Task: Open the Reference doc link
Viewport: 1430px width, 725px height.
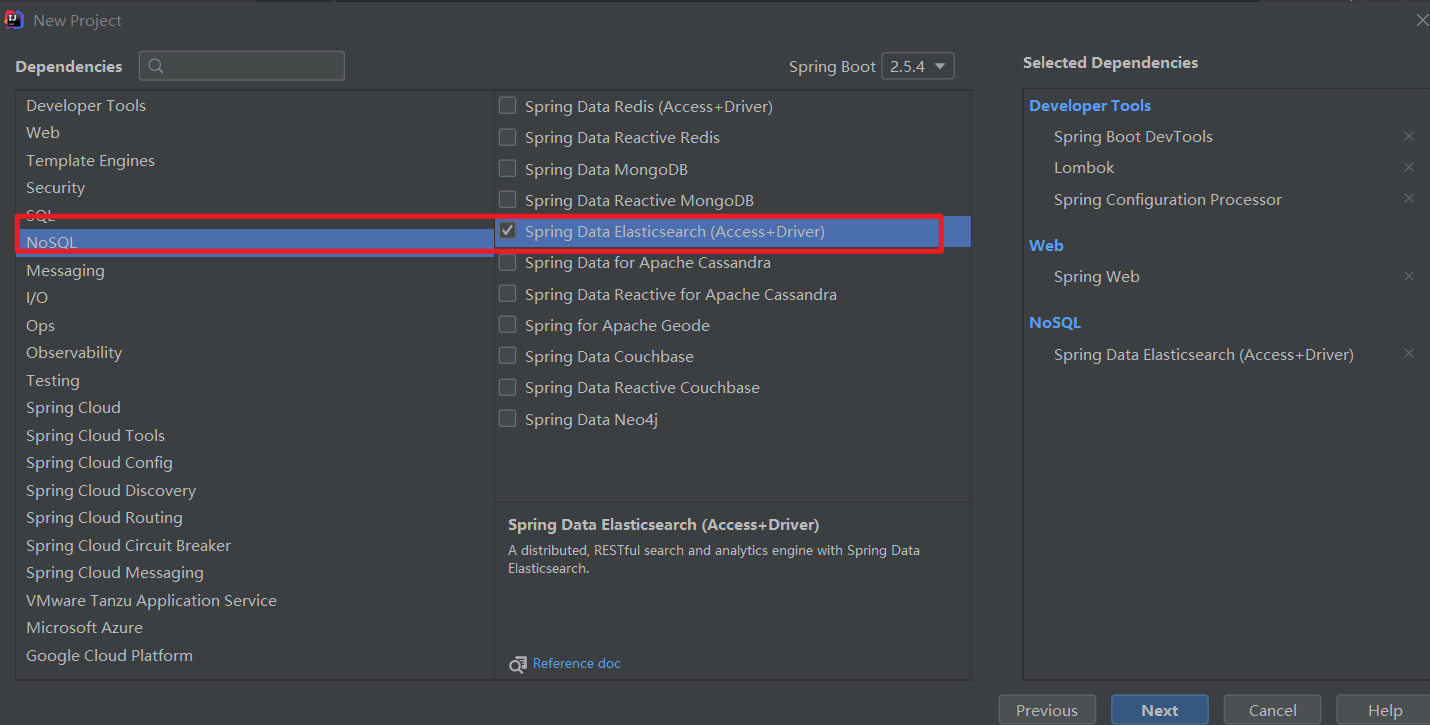Action: point(577,664)
